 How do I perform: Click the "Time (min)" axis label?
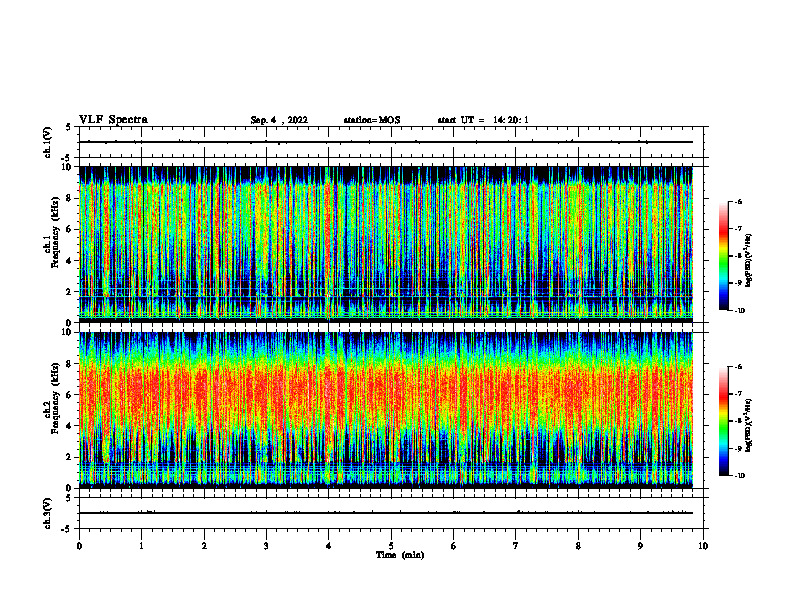tap(400, 555)
